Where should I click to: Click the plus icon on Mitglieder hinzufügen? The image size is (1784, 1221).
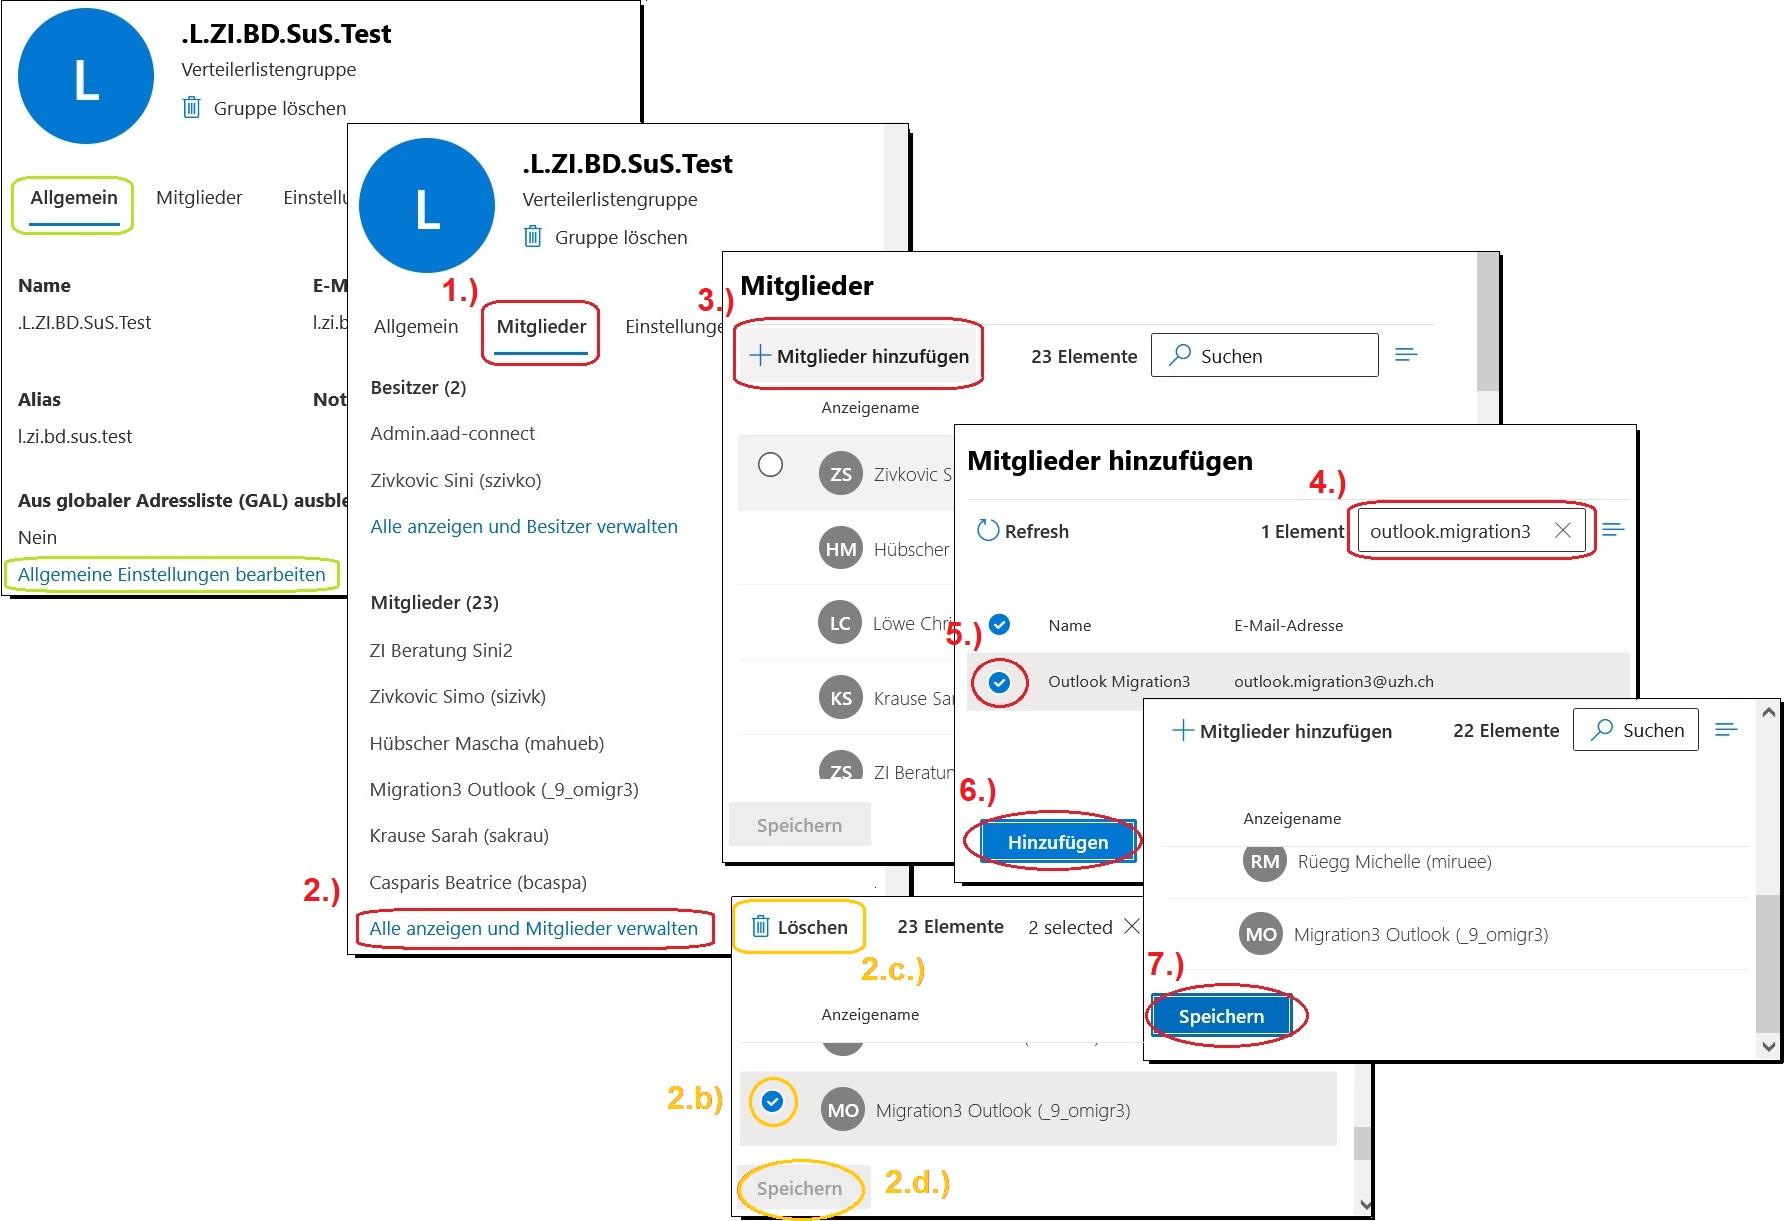coord(762,356)
